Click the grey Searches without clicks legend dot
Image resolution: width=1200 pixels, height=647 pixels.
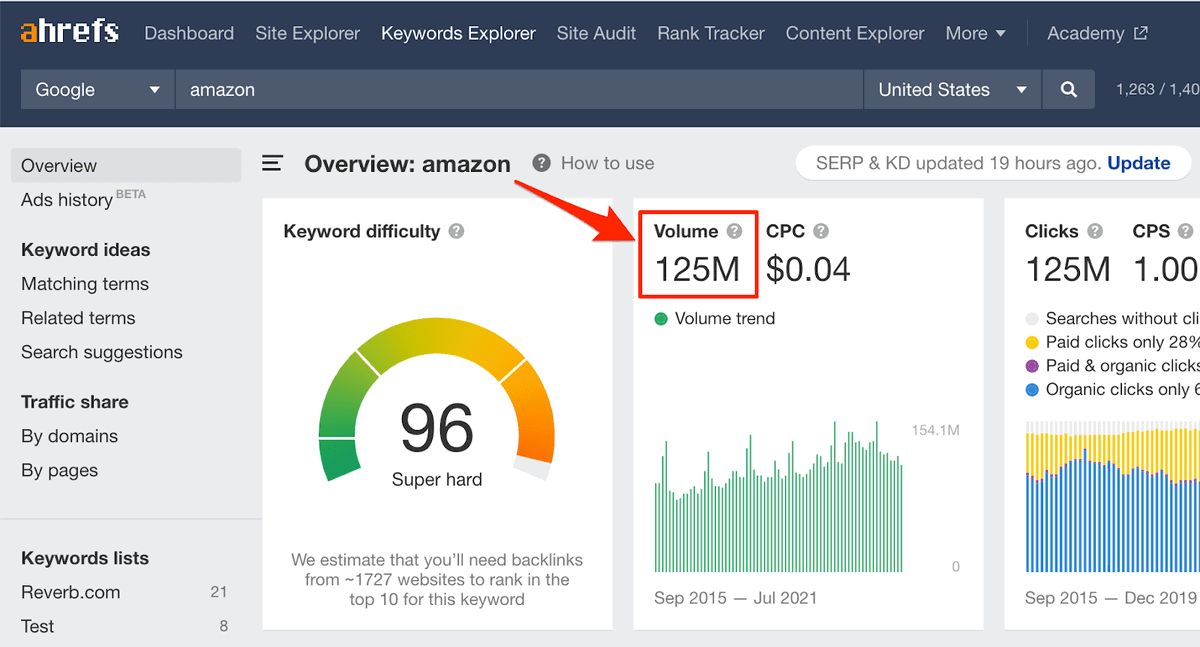1032,319
